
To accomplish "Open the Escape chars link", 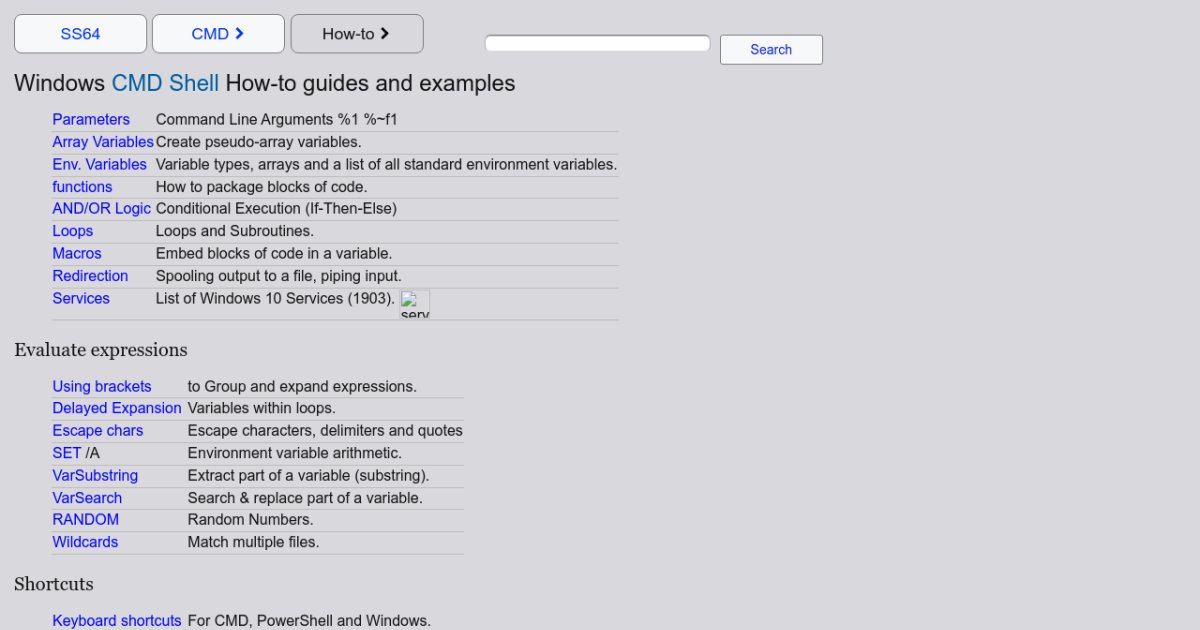I will (x=98, y=431).
